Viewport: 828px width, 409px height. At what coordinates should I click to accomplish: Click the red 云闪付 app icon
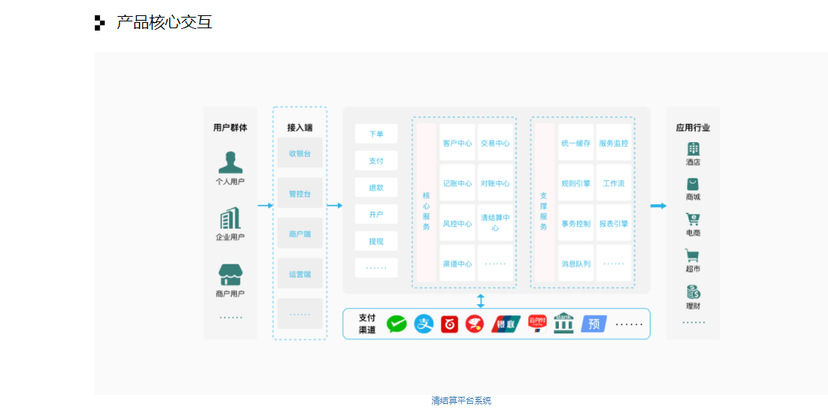(538, 324)
